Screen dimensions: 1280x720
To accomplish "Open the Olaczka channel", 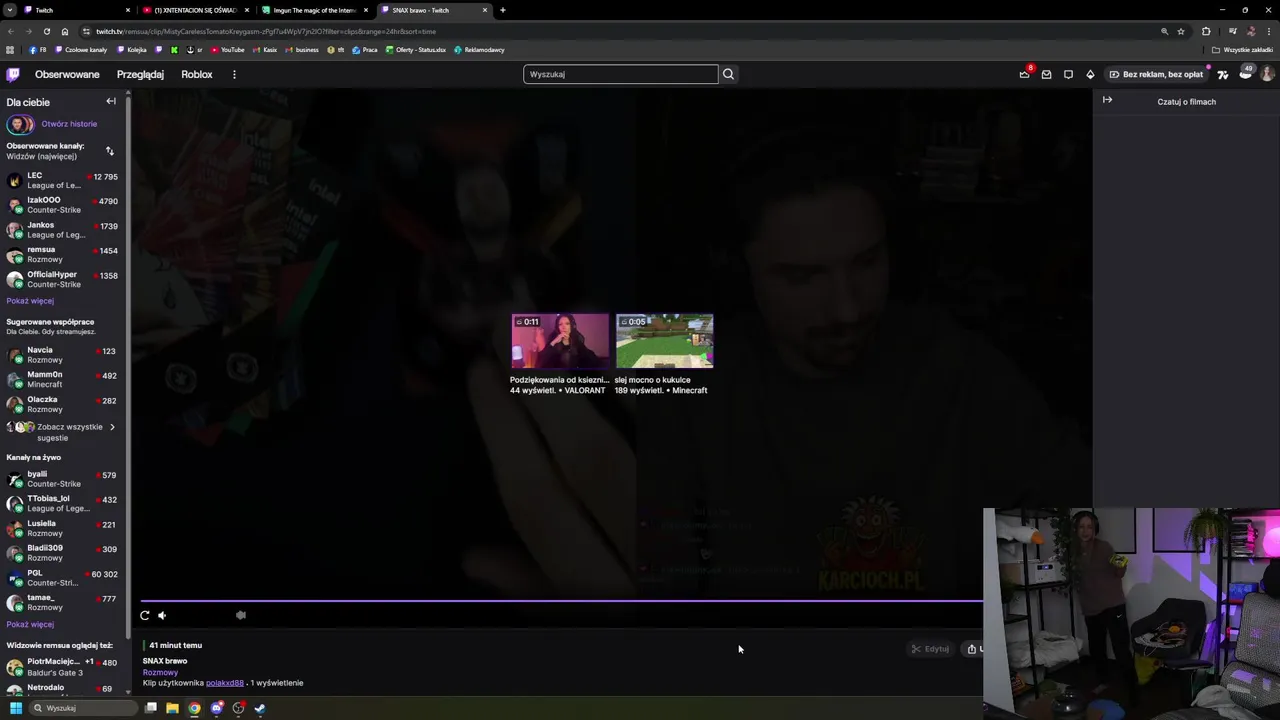I will point(62,404).
